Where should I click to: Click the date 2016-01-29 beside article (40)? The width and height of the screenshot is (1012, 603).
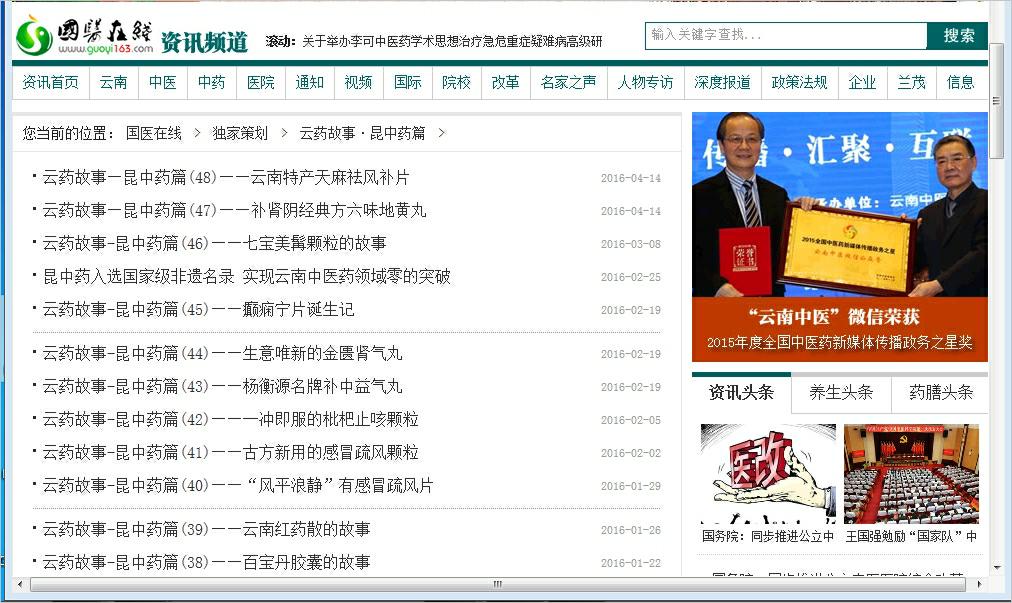tap(631, 485)
